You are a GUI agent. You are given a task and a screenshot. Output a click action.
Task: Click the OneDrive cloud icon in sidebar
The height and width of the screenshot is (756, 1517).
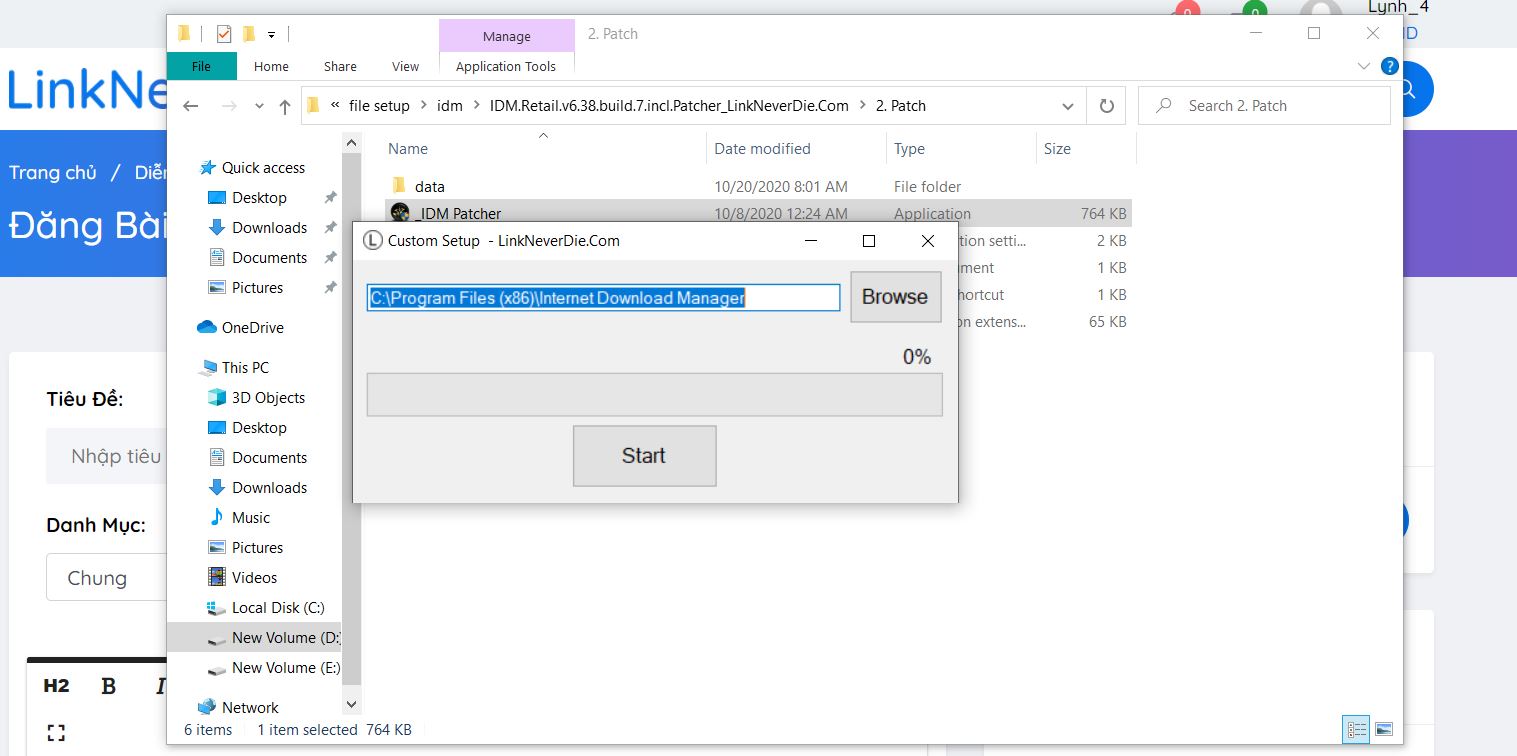click(x=207, y=328)
